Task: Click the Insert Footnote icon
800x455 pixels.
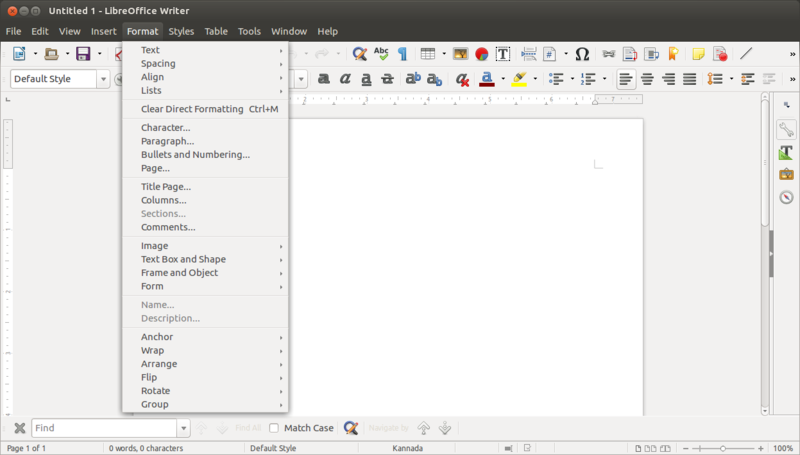Action: (630, 54)
